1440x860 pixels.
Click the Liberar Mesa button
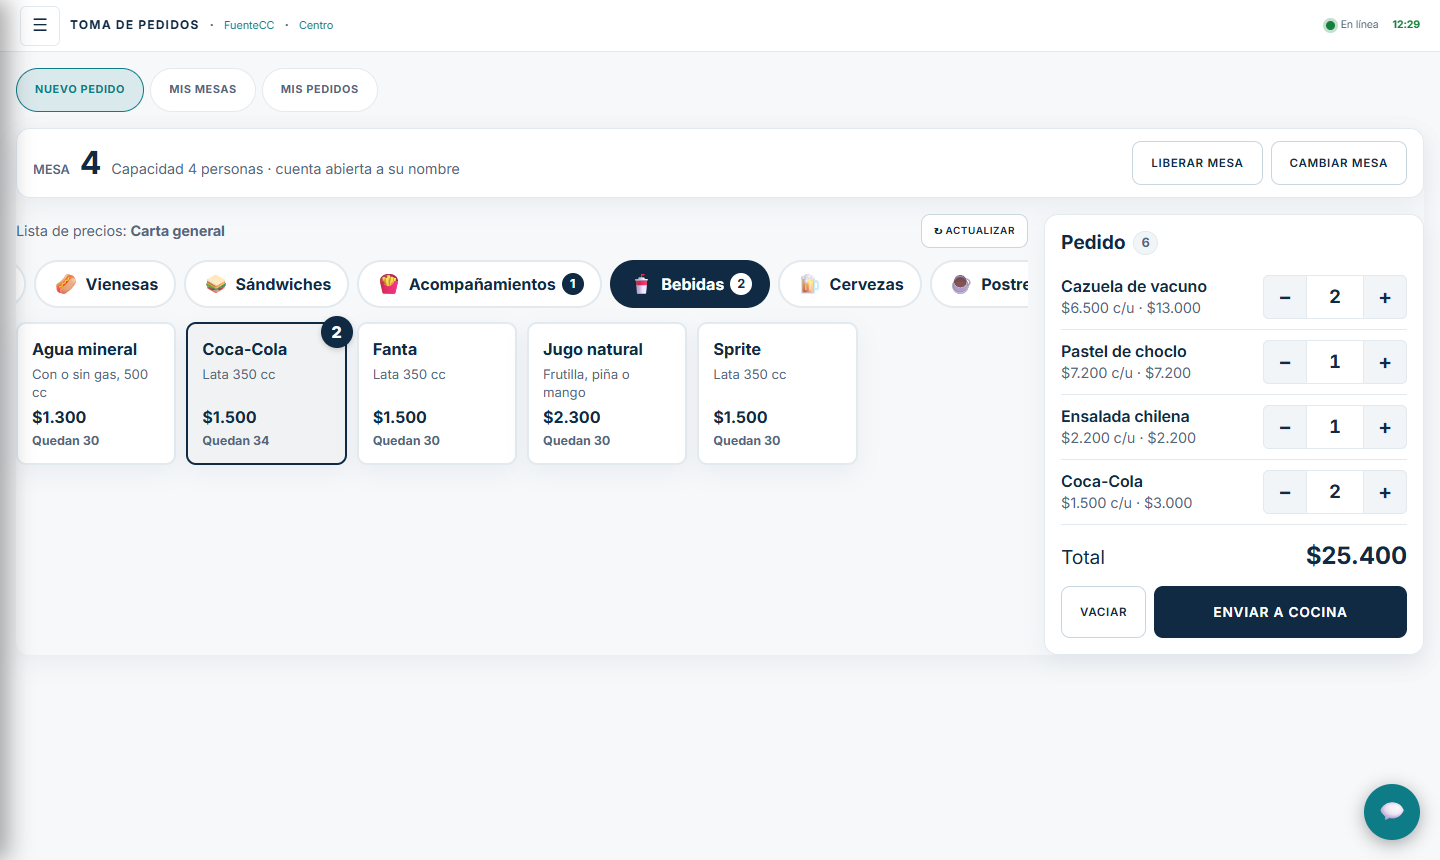tap(1197, 163)
